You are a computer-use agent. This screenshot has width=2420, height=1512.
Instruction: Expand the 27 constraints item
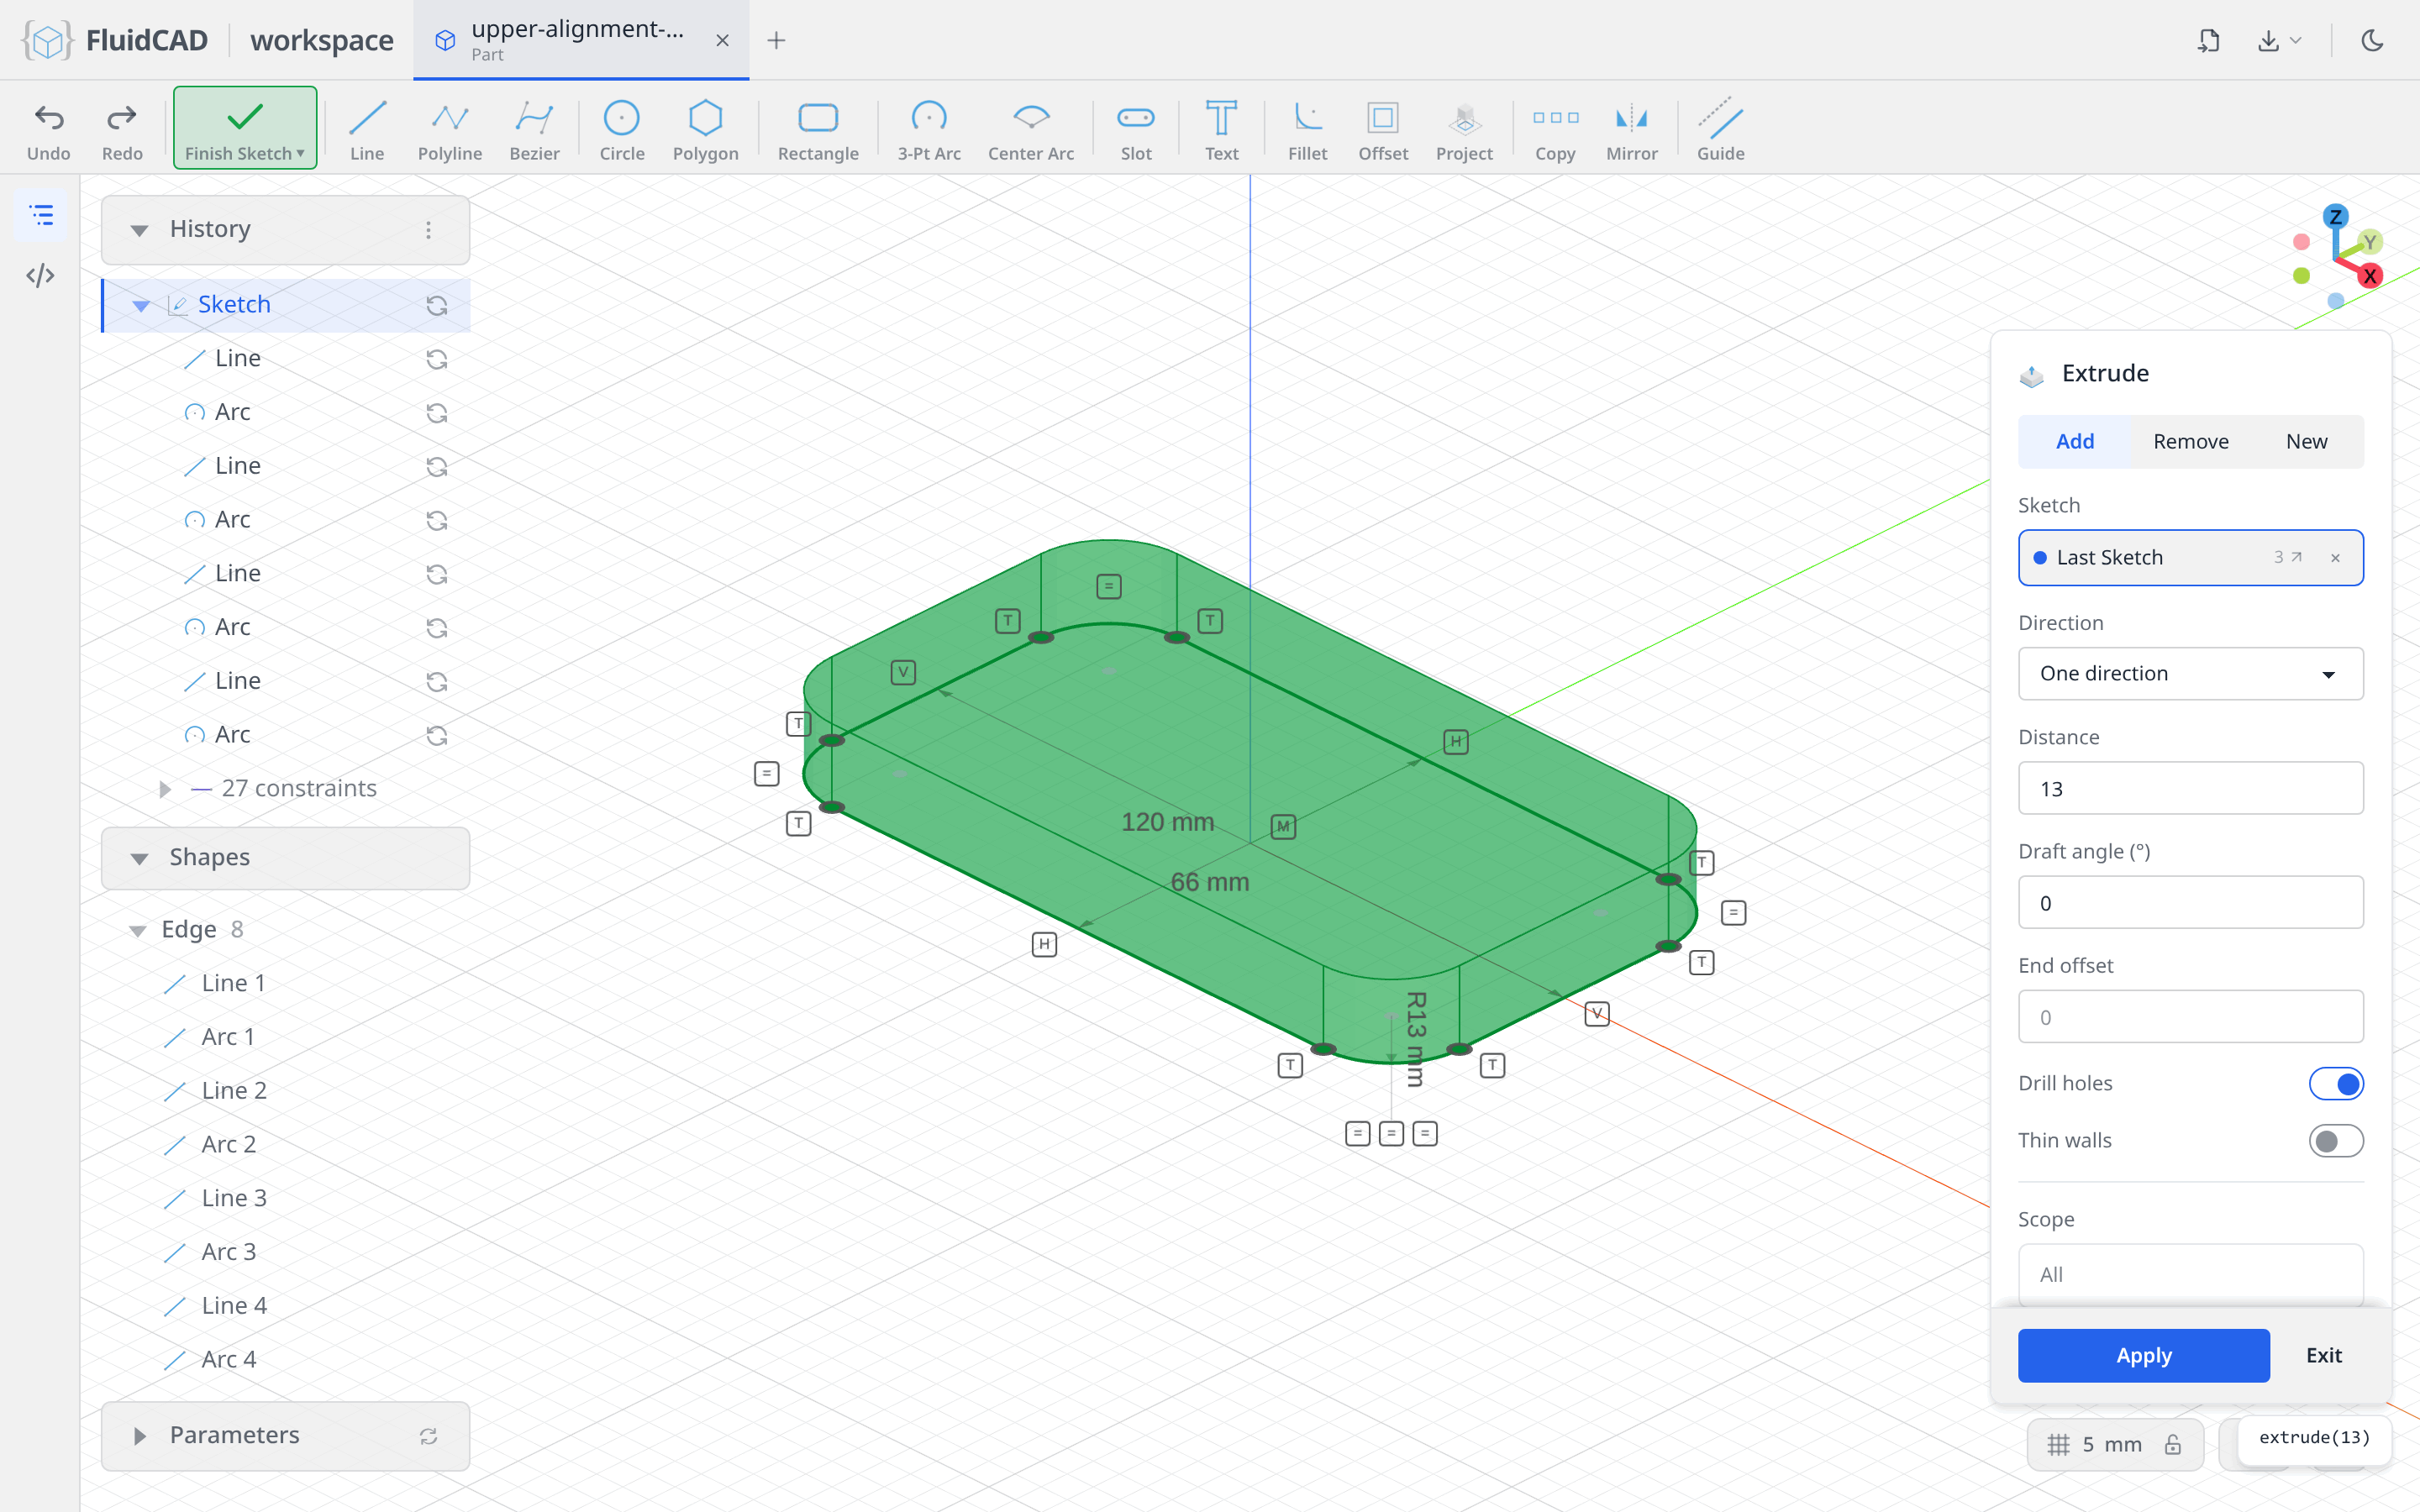pos(165,789)
